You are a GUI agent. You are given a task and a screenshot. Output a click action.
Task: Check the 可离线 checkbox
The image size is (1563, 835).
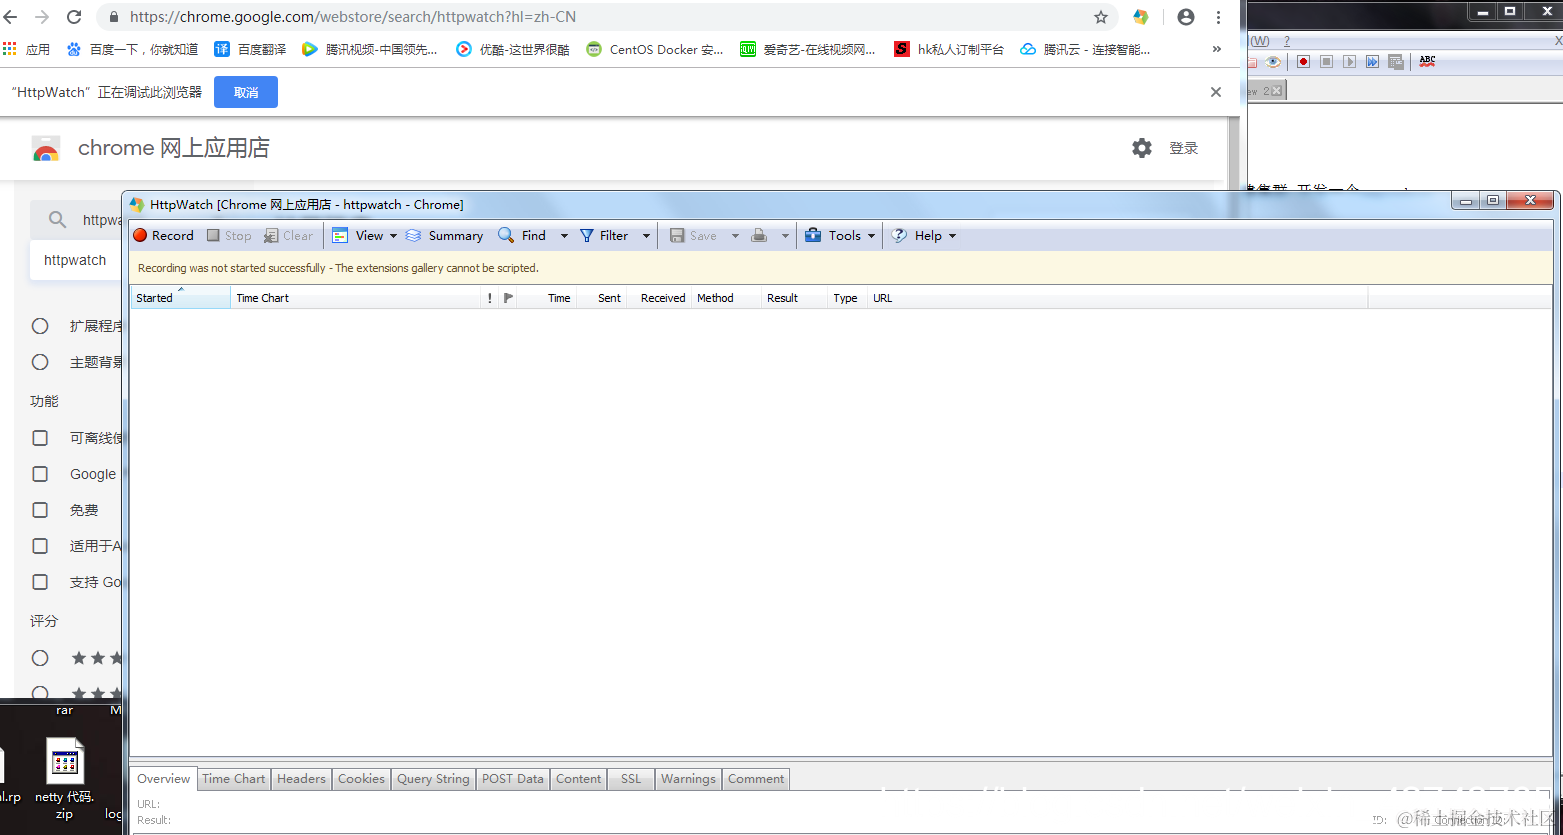(40, 438)
